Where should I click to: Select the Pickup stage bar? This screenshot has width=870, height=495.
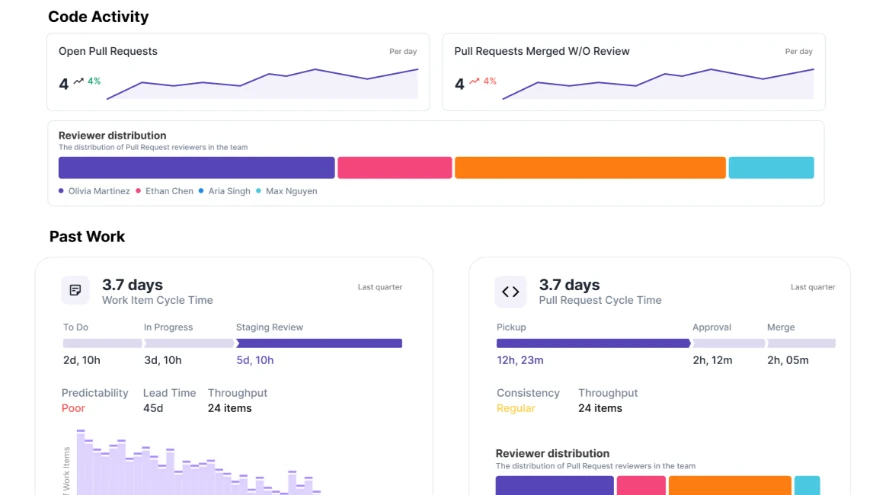593,343
